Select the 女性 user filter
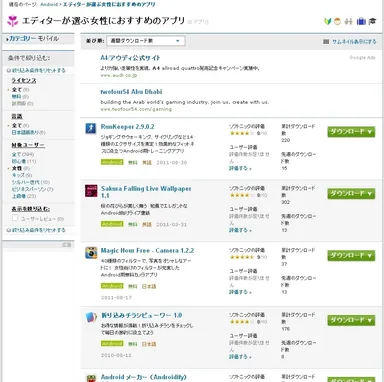The image size is (384, 382). point(17,168)
